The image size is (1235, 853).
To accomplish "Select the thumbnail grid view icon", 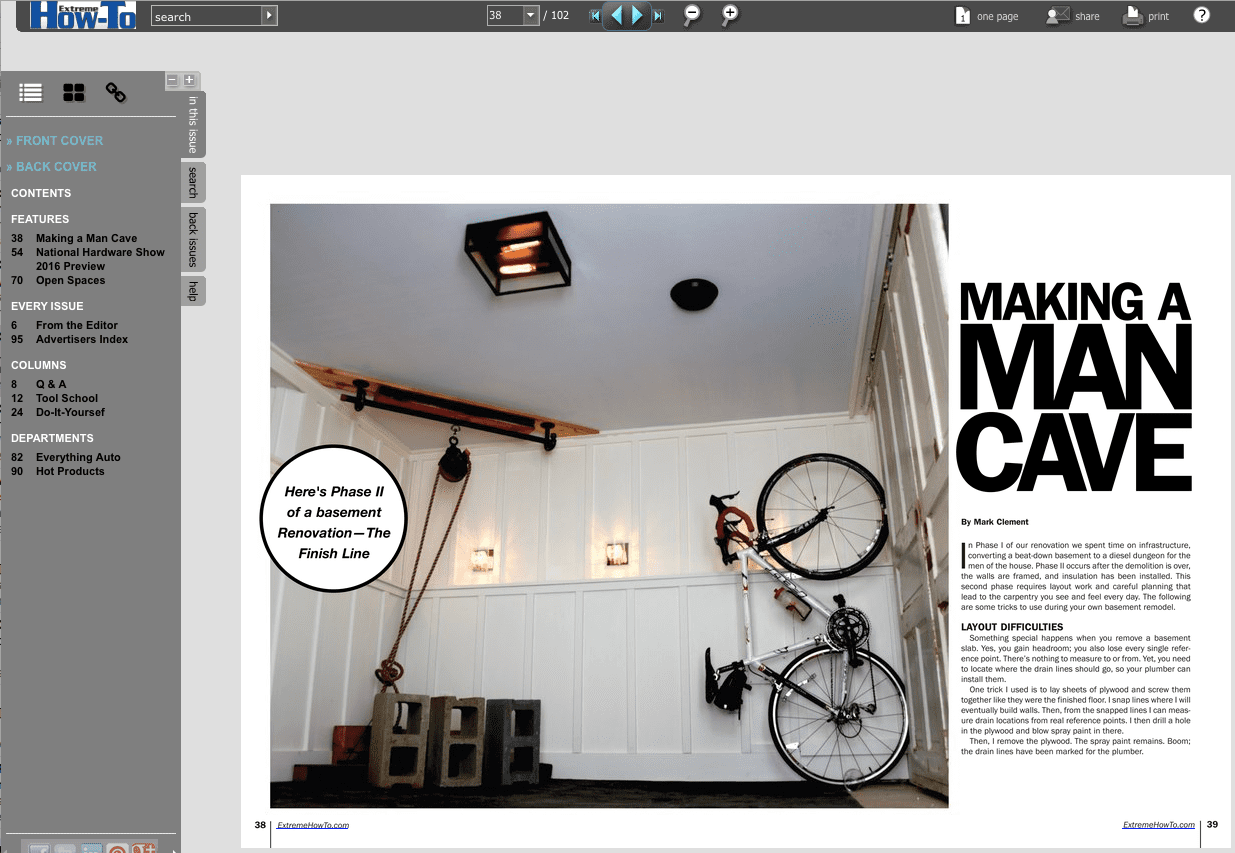I will tap(73, 92).
